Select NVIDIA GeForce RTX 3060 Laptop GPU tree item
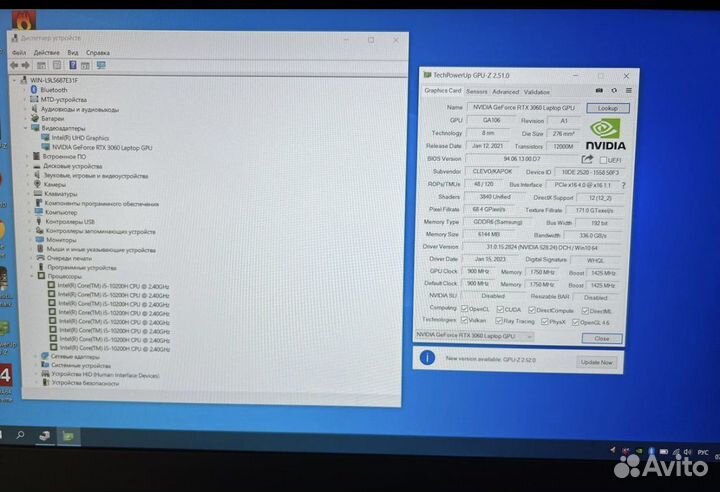720x492 pixels. (102, 147)
